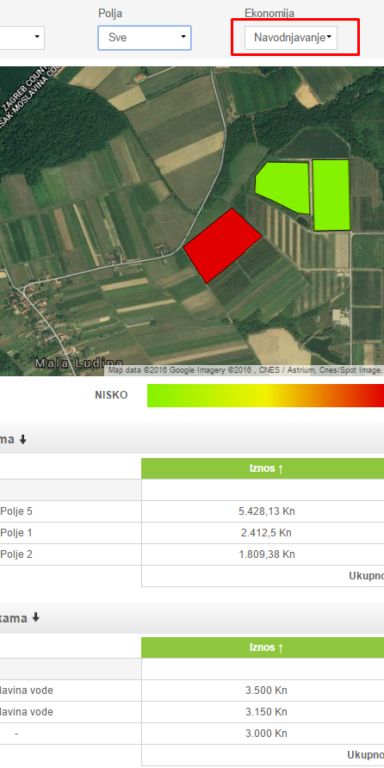The width and height of the screenshot is (384, 768).
Task: Open the Navodnjavanje Ekonomija dropdown
Action: click(291, 38)
